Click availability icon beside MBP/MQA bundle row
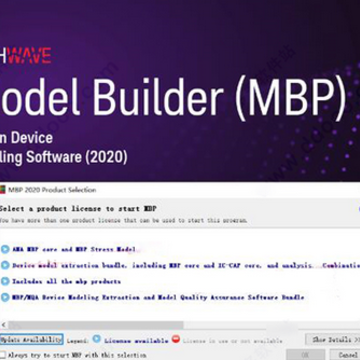 click(5, 297)
